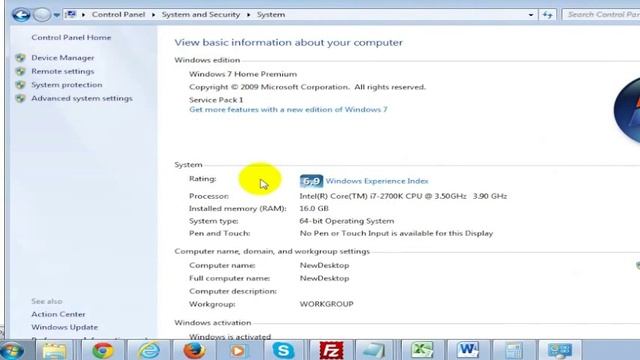This screenshot has height=360, width=640.
Task: Open address bar history dropdown
Action: coord(531,15)
